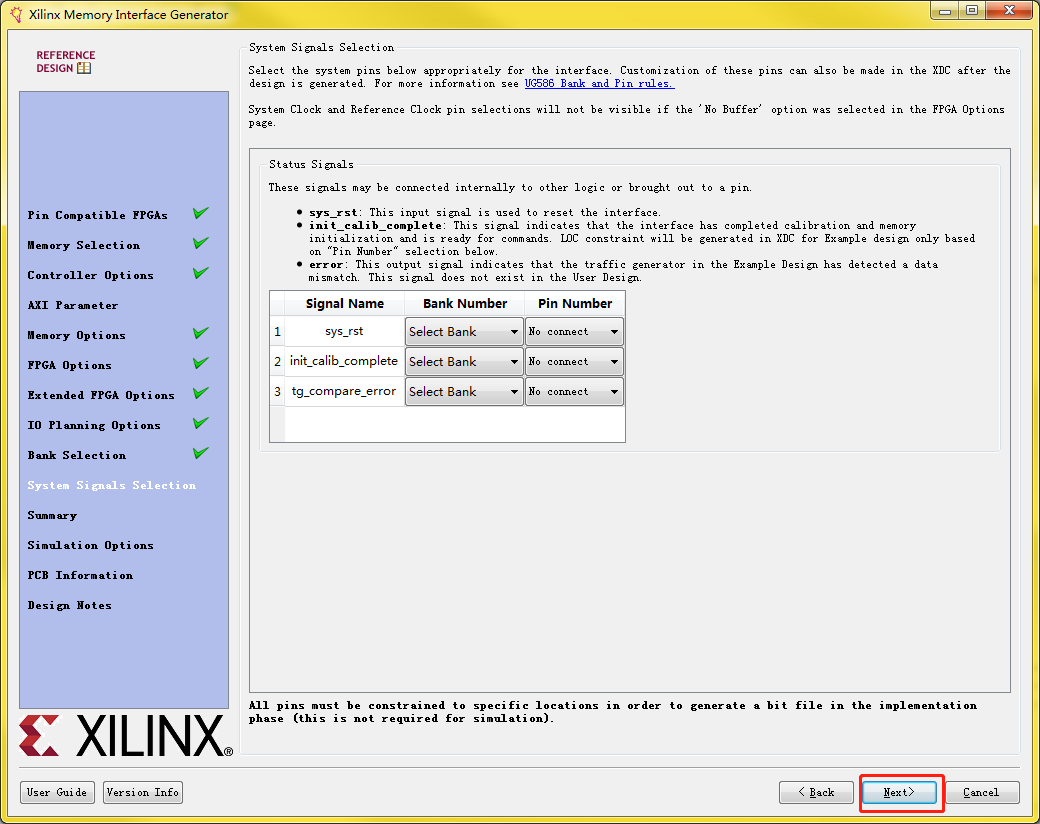Cancel the Memory Interface Generator wizard

(981, 791)
